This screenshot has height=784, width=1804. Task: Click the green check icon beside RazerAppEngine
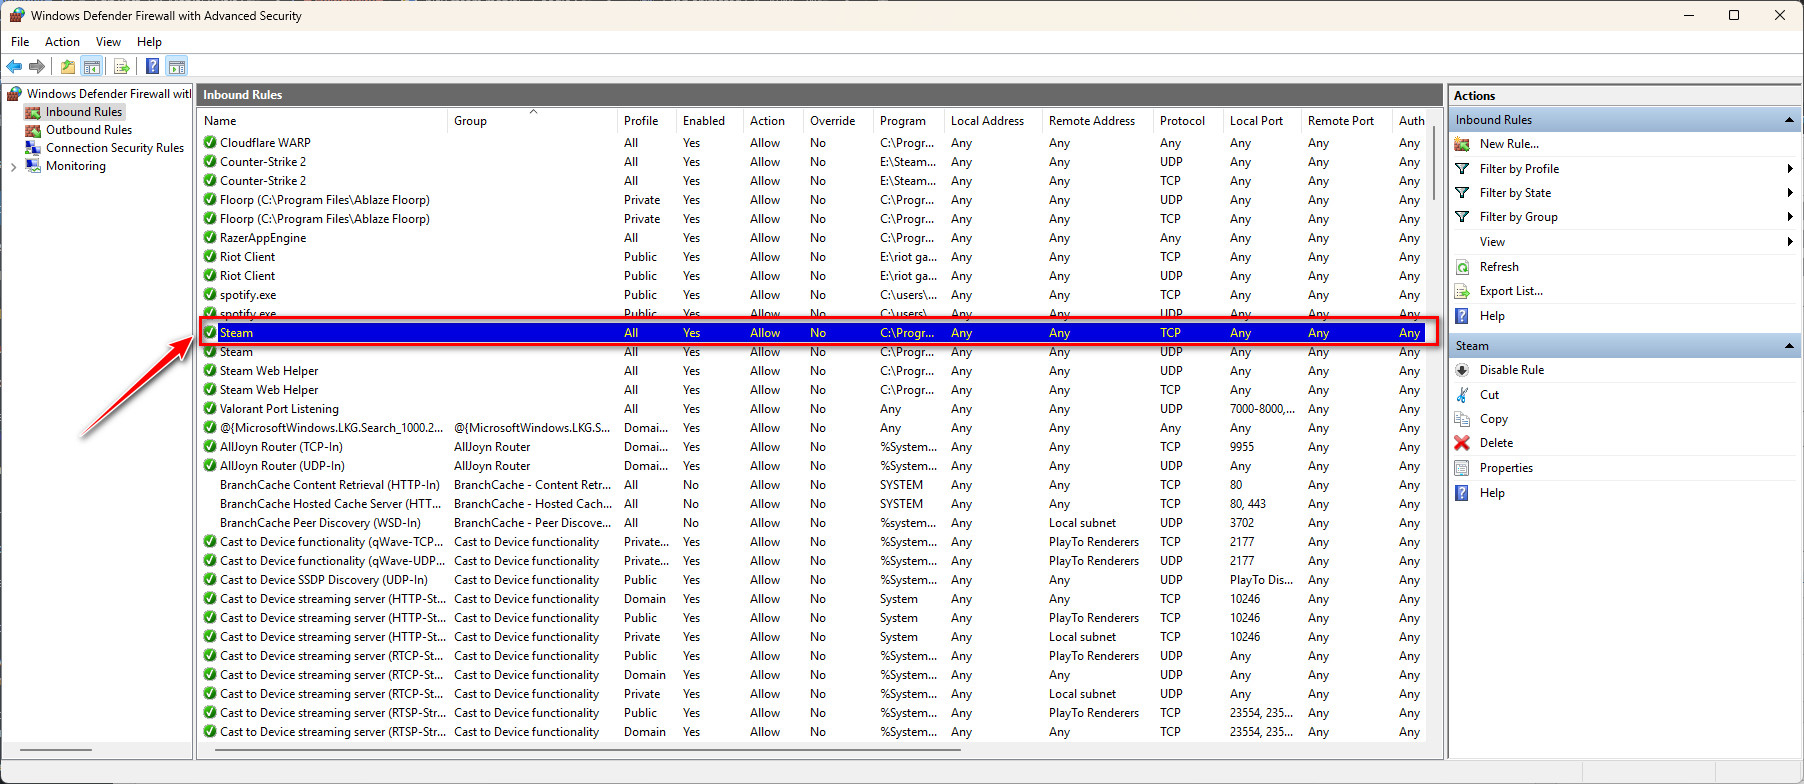[210, 238]
